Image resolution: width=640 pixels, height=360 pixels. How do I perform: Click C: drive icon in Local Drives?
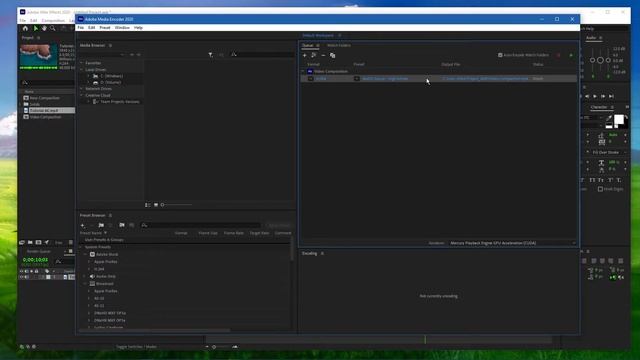pos(96,76)
